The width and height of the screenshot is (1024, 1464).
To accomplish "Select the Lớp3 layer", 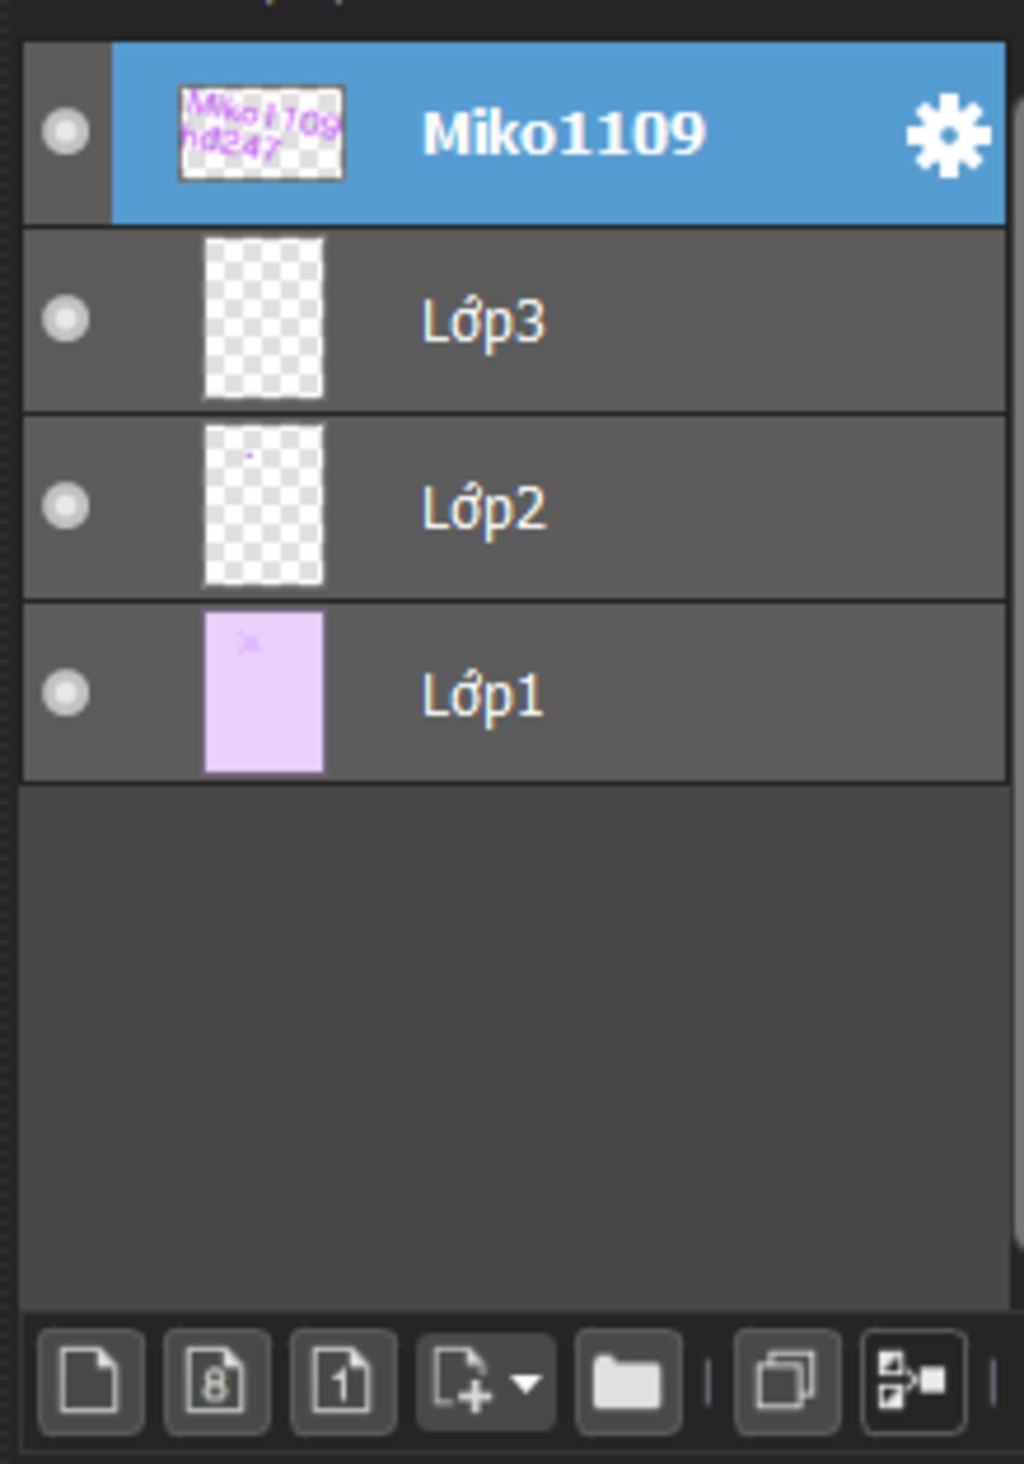I will coord(514,320).
